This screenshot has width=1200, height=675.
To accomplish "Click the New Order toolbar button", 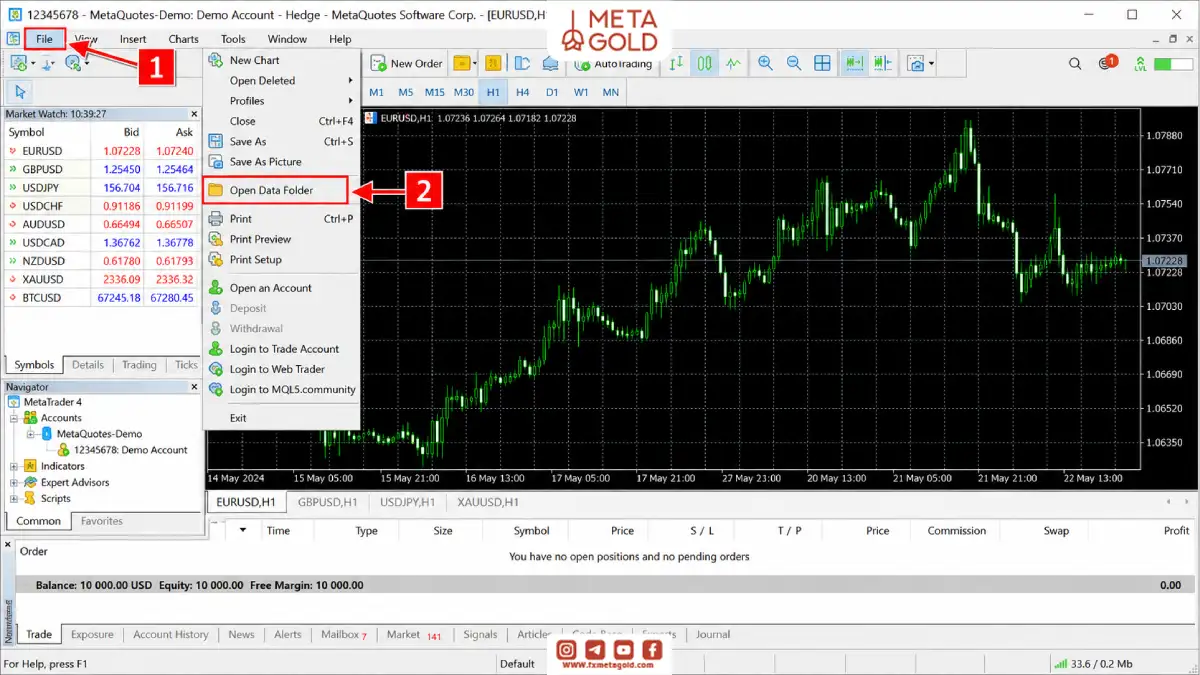I will pos(407,63).
